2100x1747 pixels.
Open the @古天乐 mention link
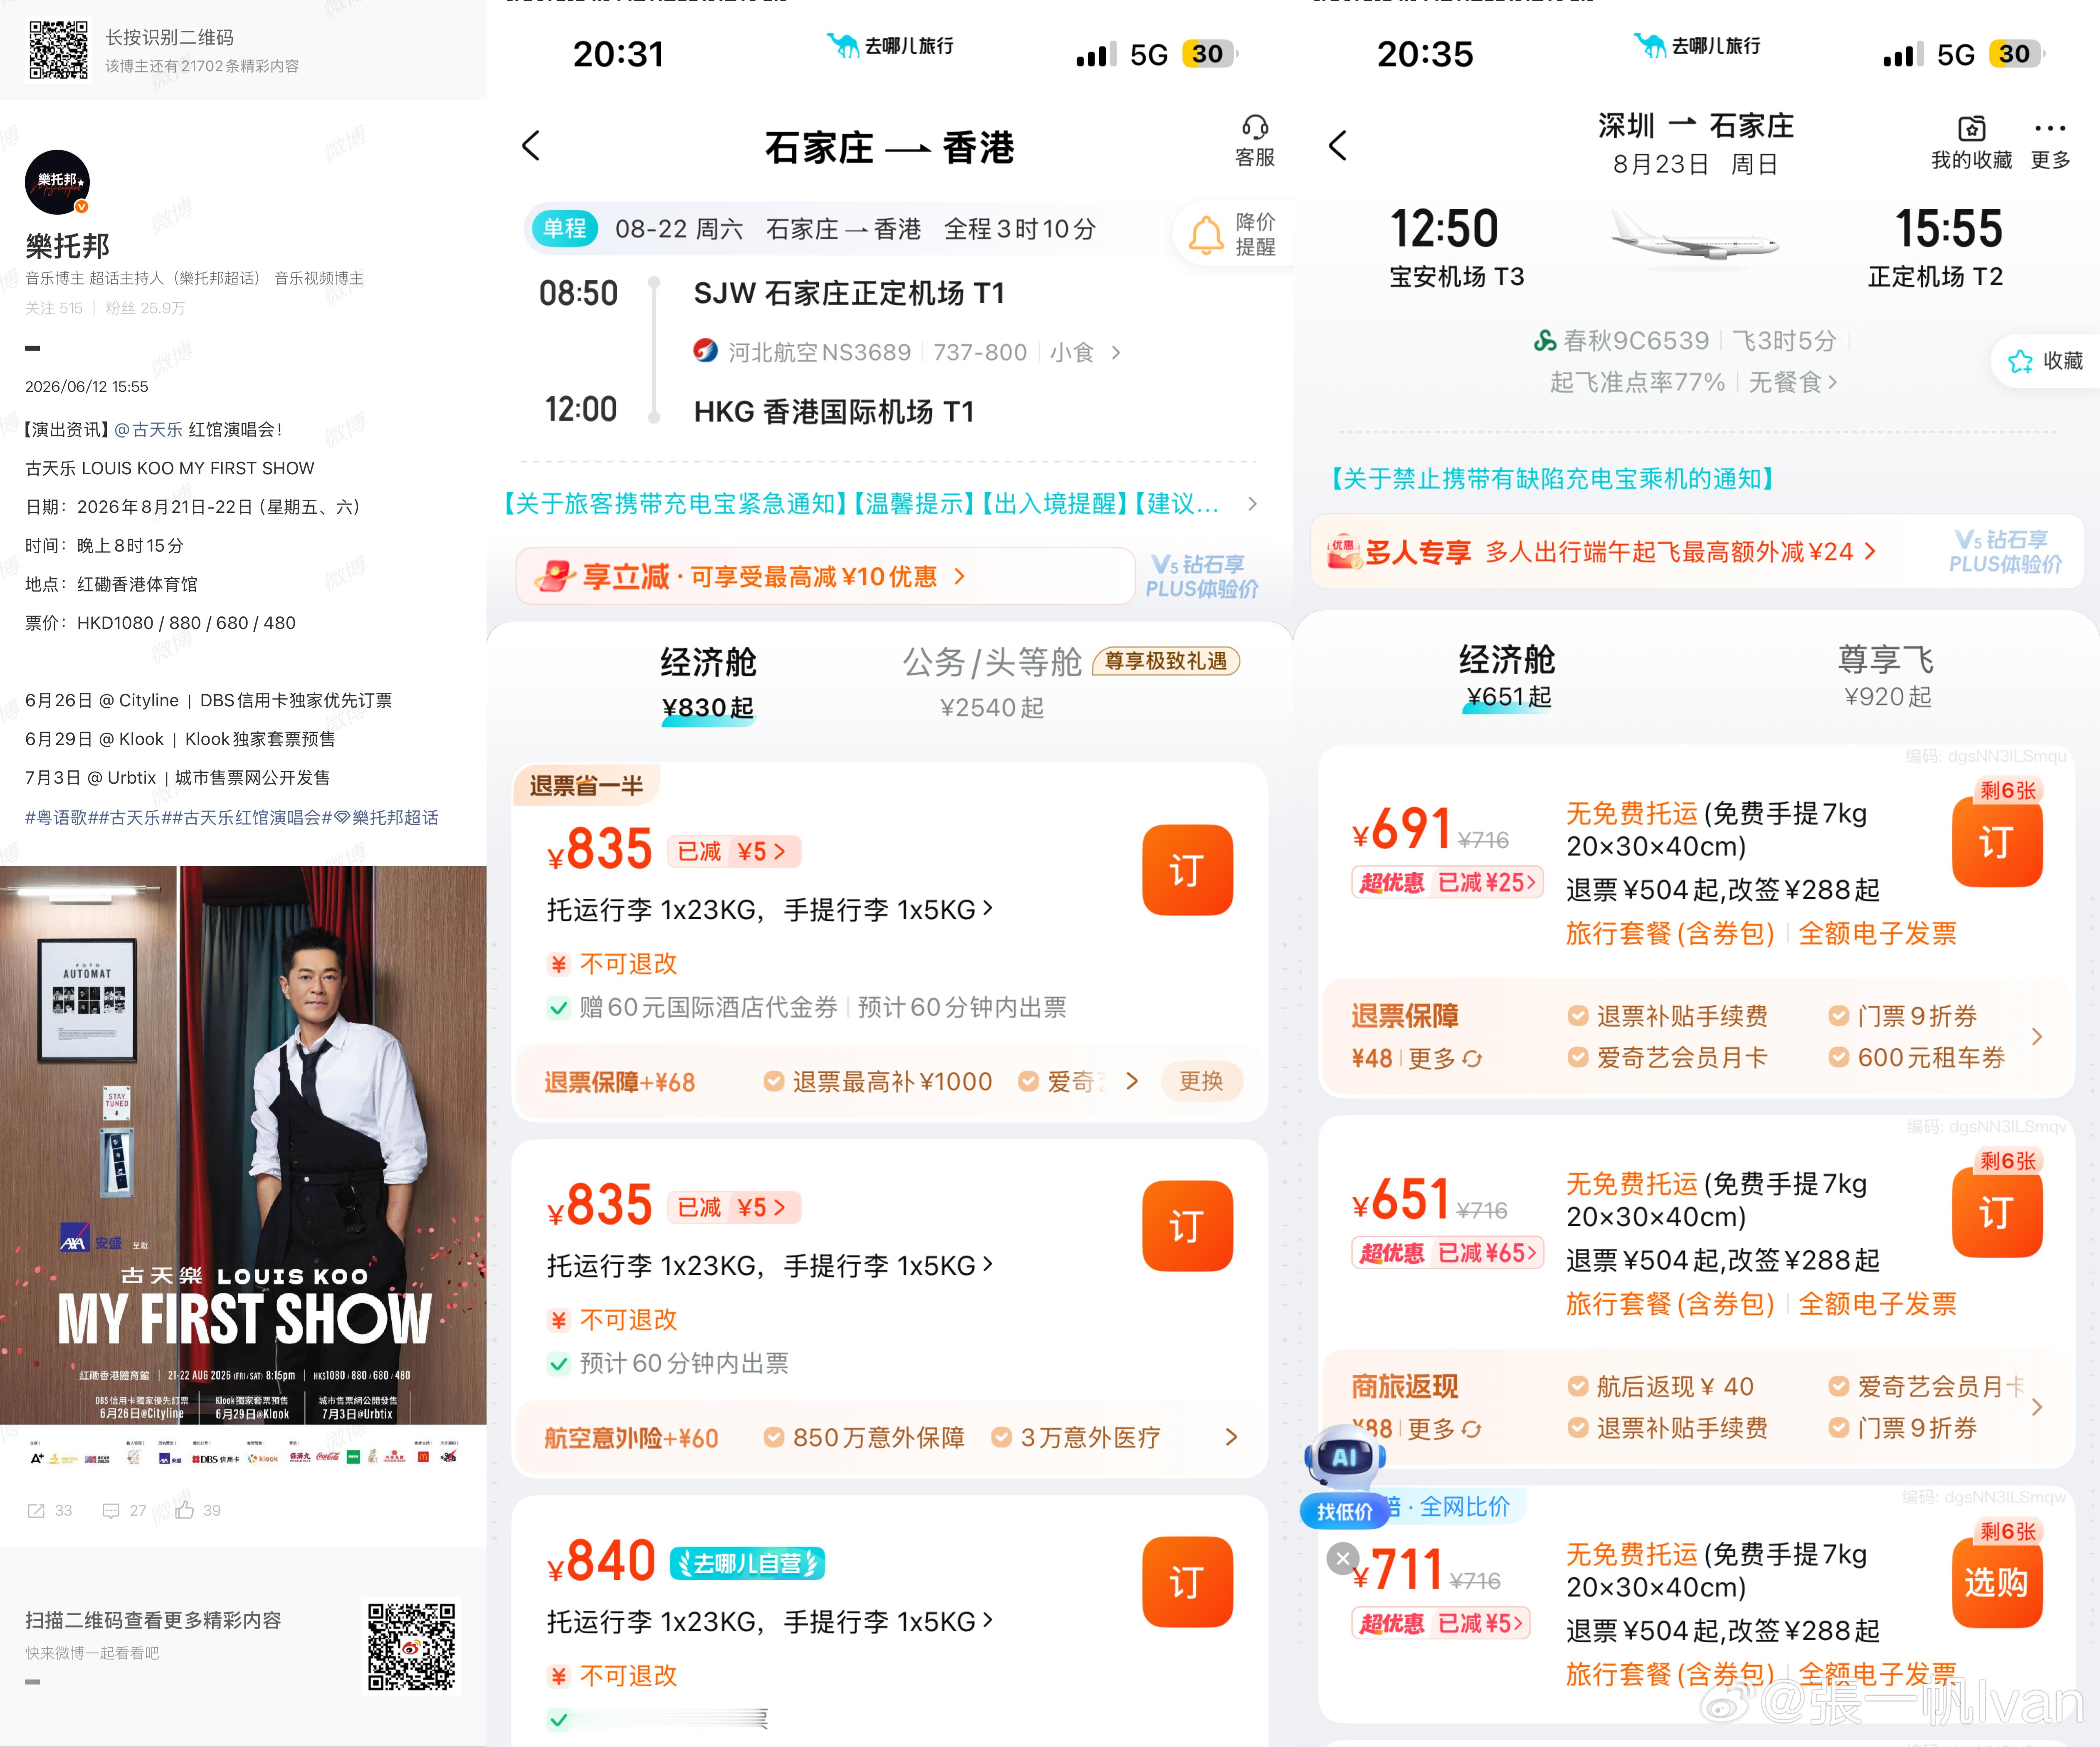point(148,430)
